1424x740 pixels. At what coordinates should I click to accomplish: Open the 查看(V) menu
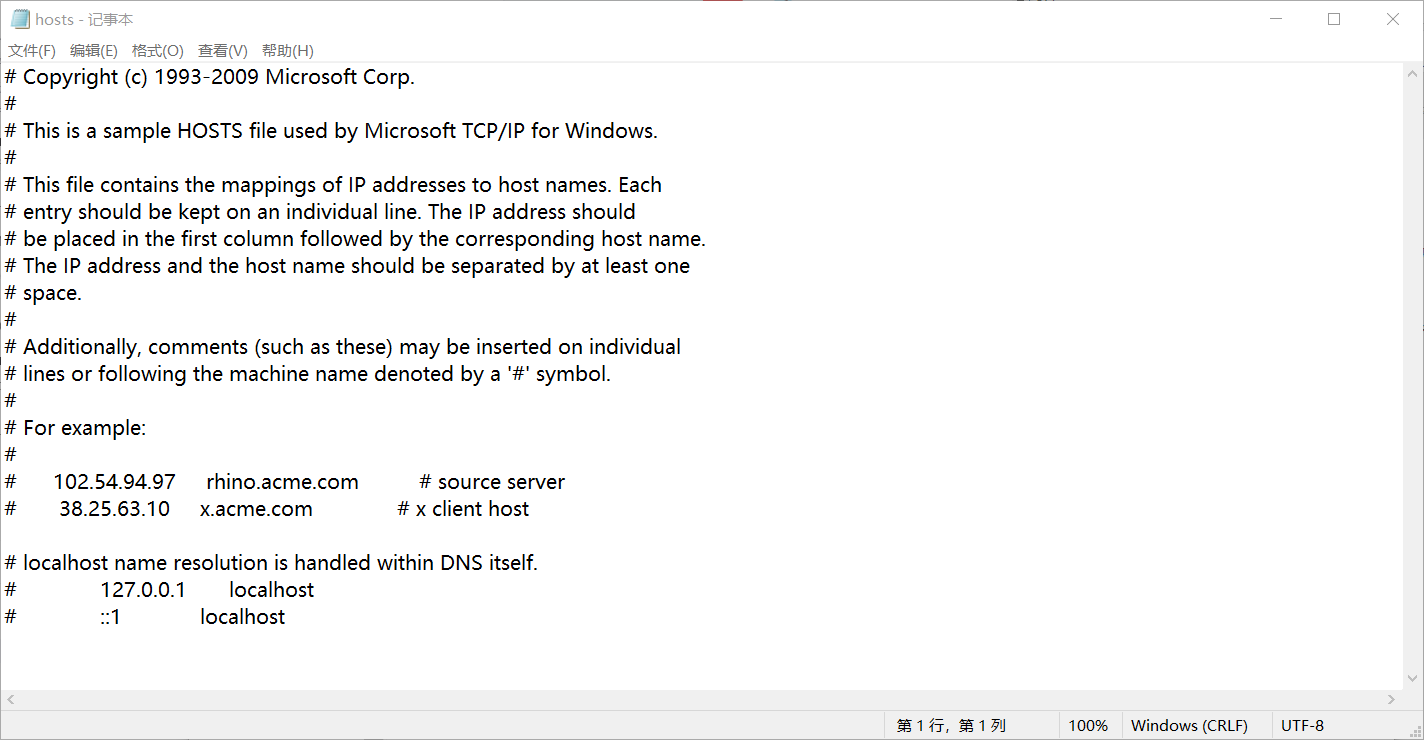[x=223, y=51]
